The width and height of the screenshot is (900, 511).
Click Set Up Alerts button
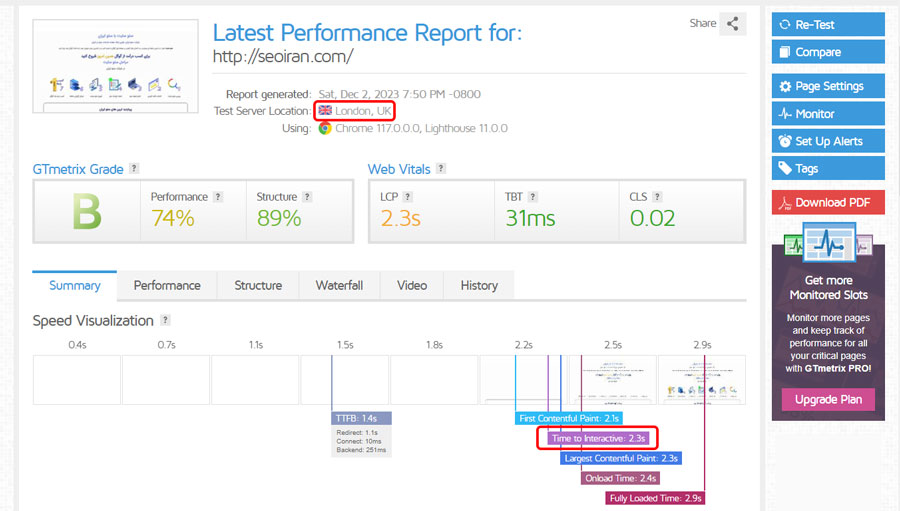(828, 141)
